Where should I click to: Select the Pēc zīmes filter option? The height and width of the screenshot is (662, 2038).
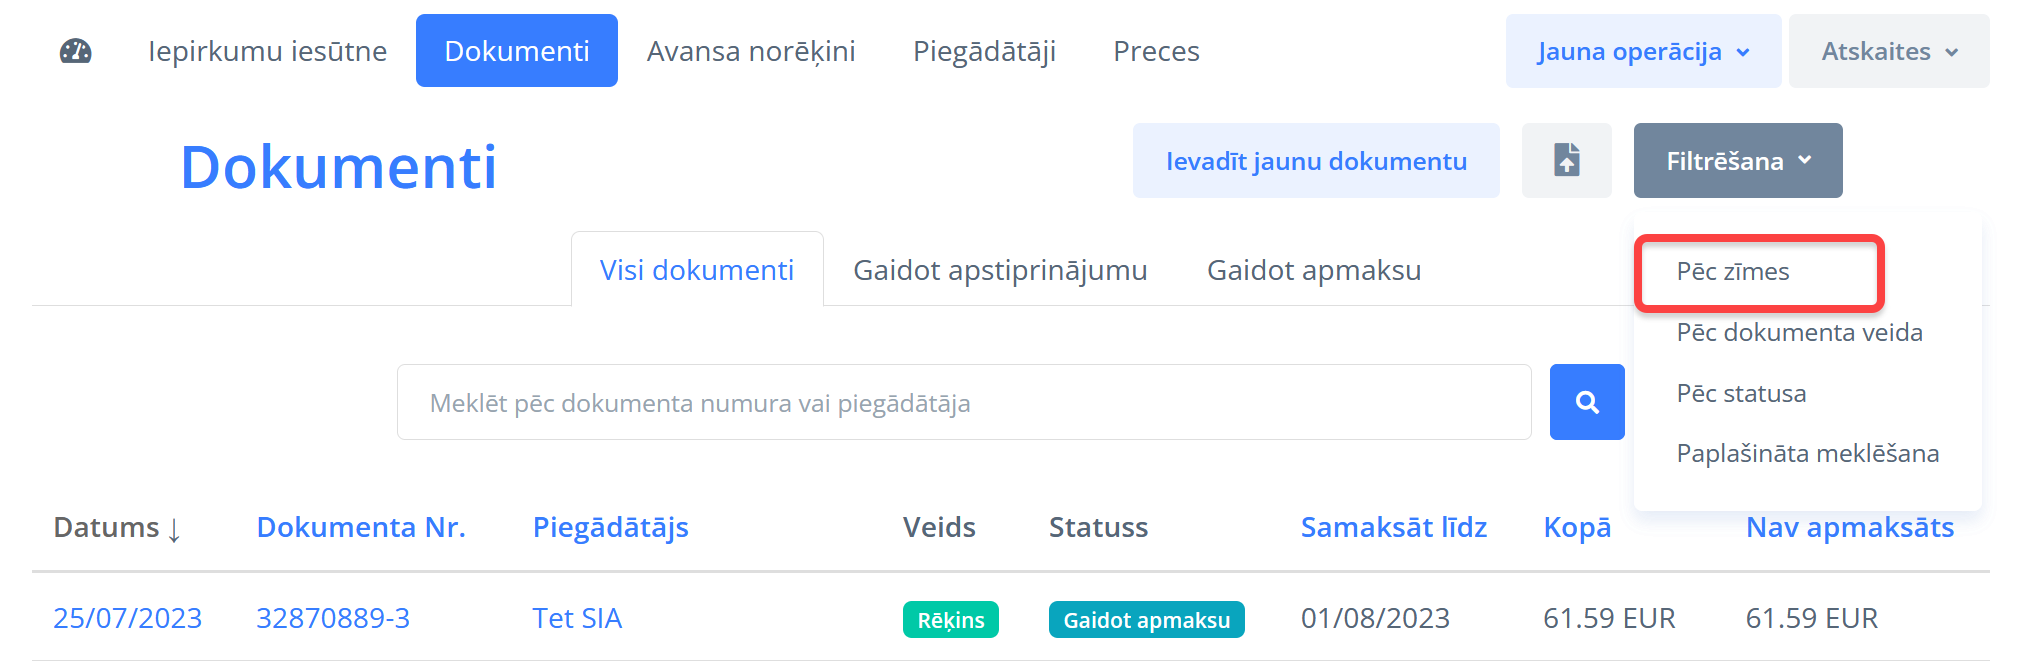pyautogui.click(x=1733, y=272)
